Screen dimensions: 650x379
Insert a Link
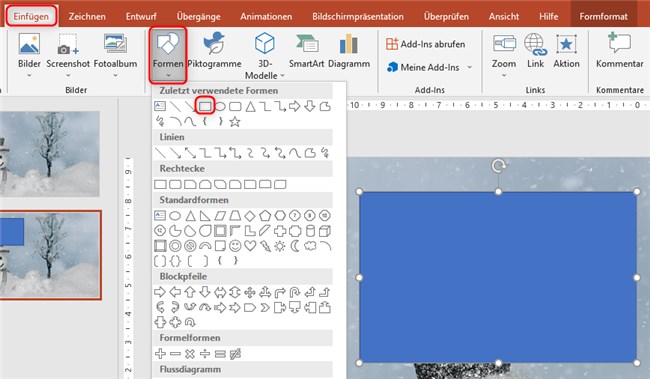(535, 51)
